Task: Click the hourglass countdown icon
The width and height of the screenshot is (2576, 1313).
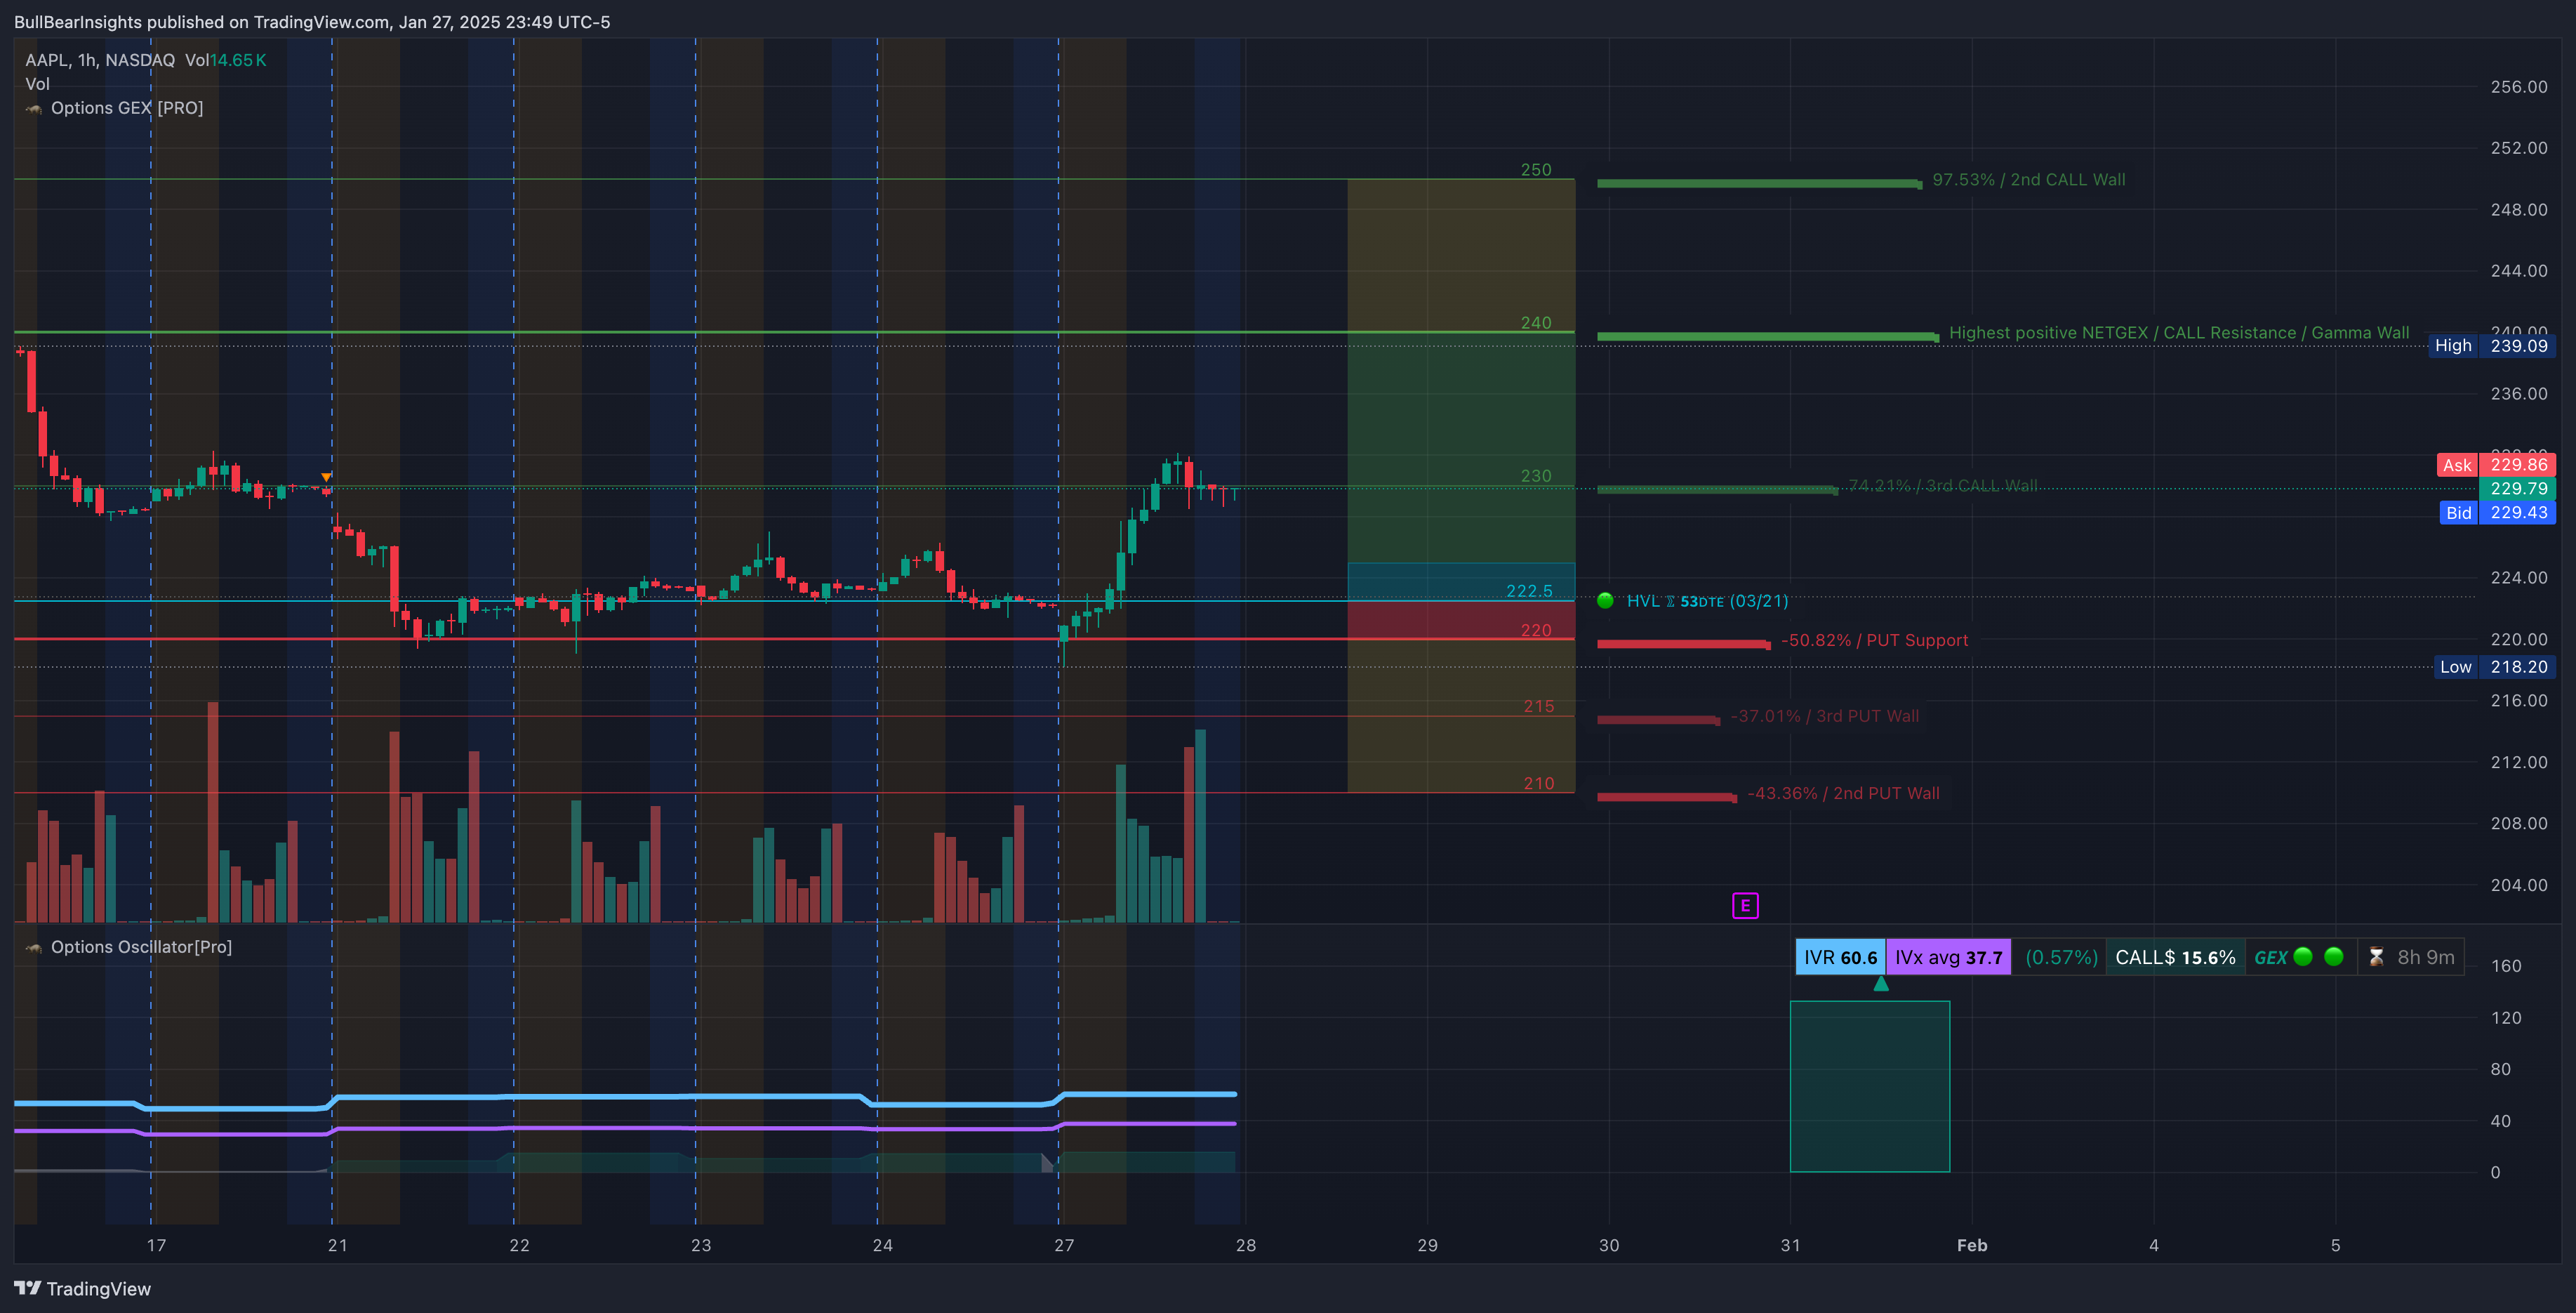Action: pyautogui.click(x=2376, y=957)
